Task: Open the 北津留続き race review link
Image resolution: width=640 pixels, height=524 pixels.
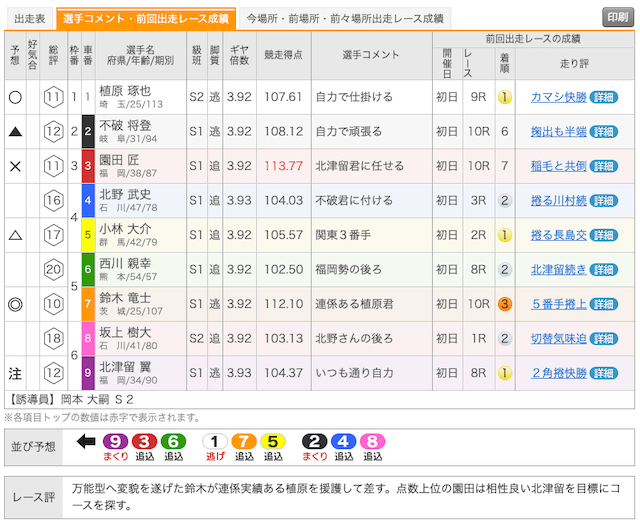Action: (558, 270)
